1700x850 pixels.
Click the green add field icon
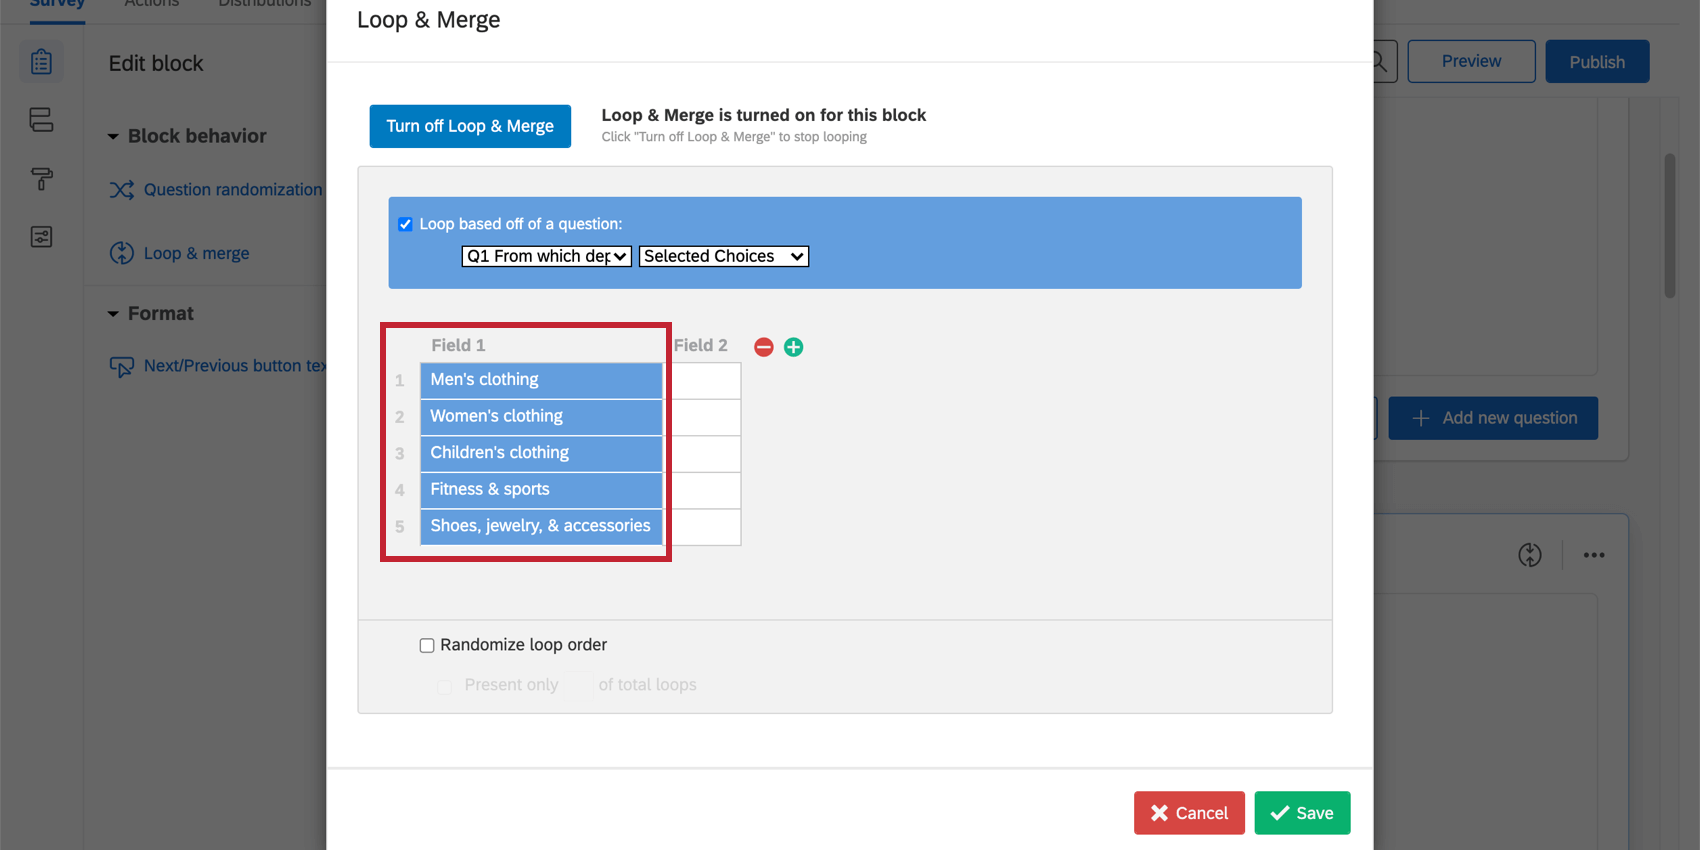[x=793, y=347]
